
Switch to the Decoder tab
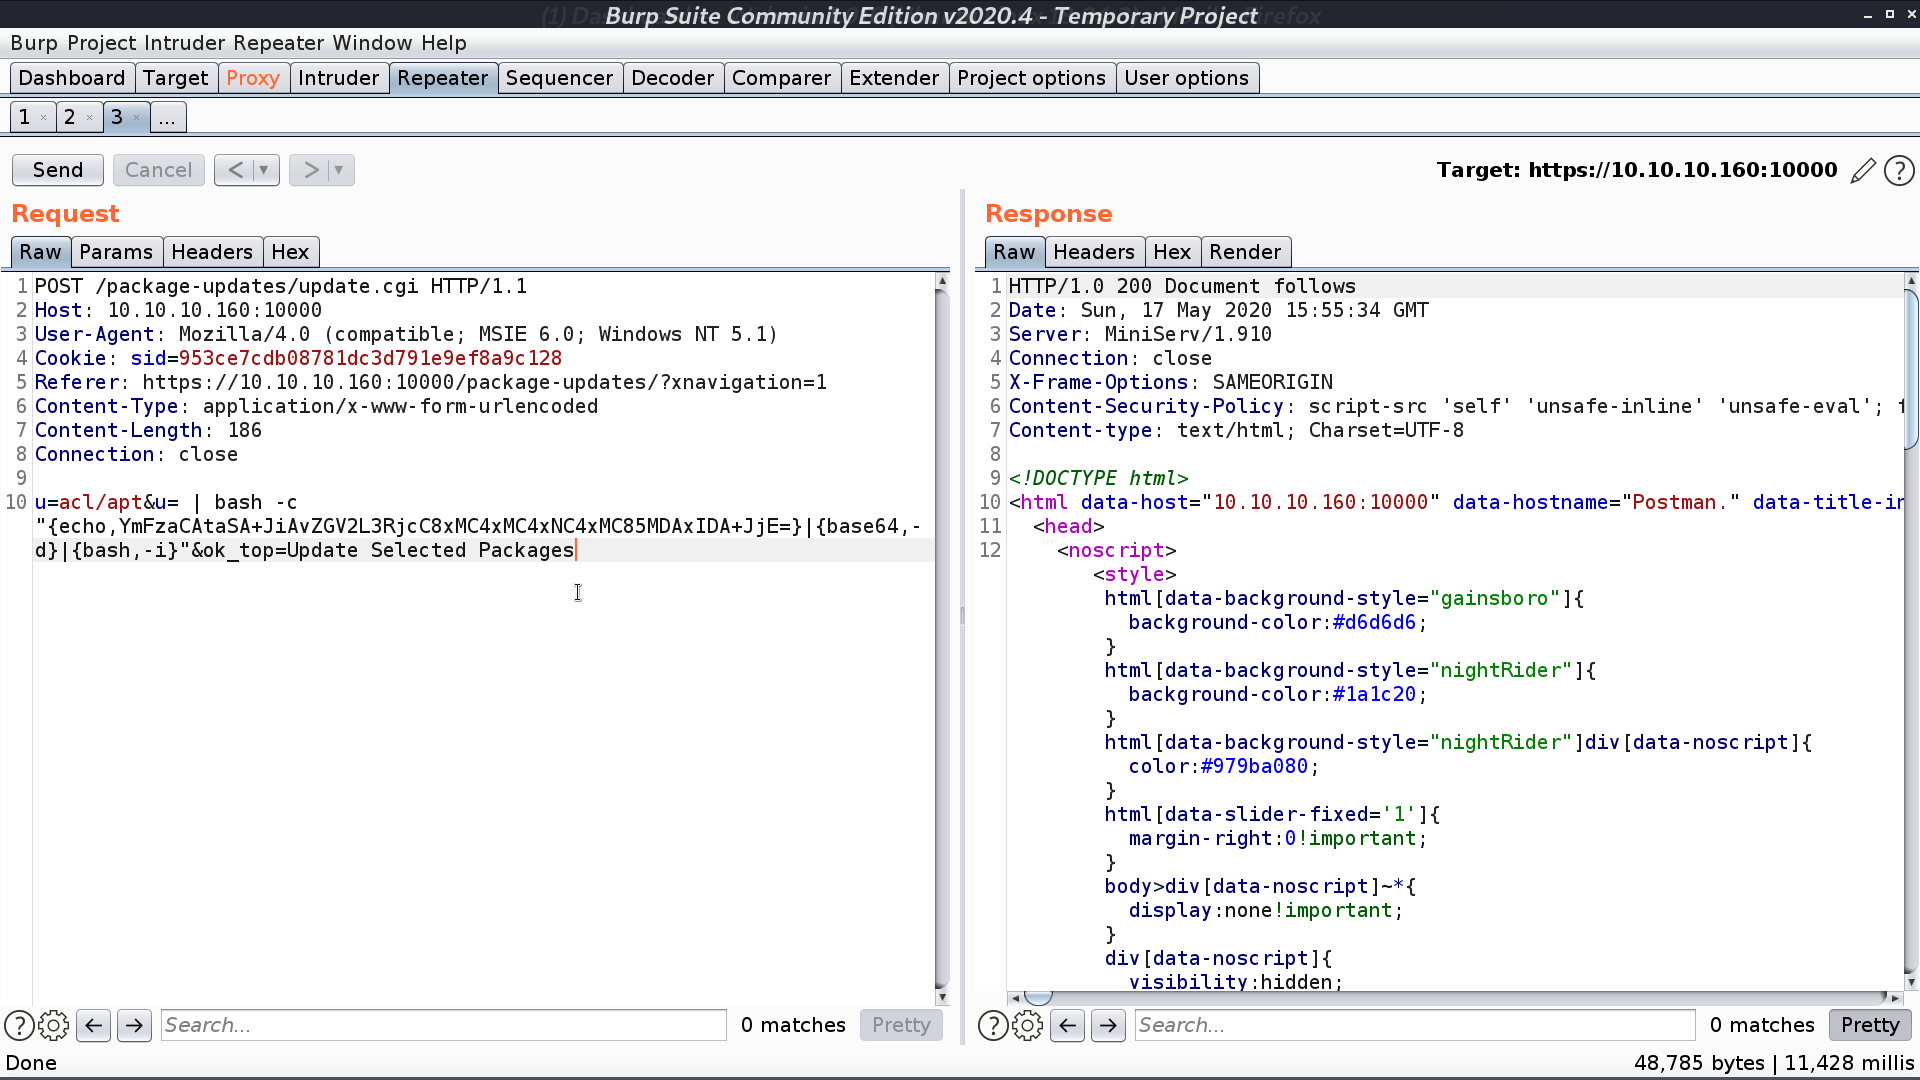pyautogui.click(x=673, y=78)
